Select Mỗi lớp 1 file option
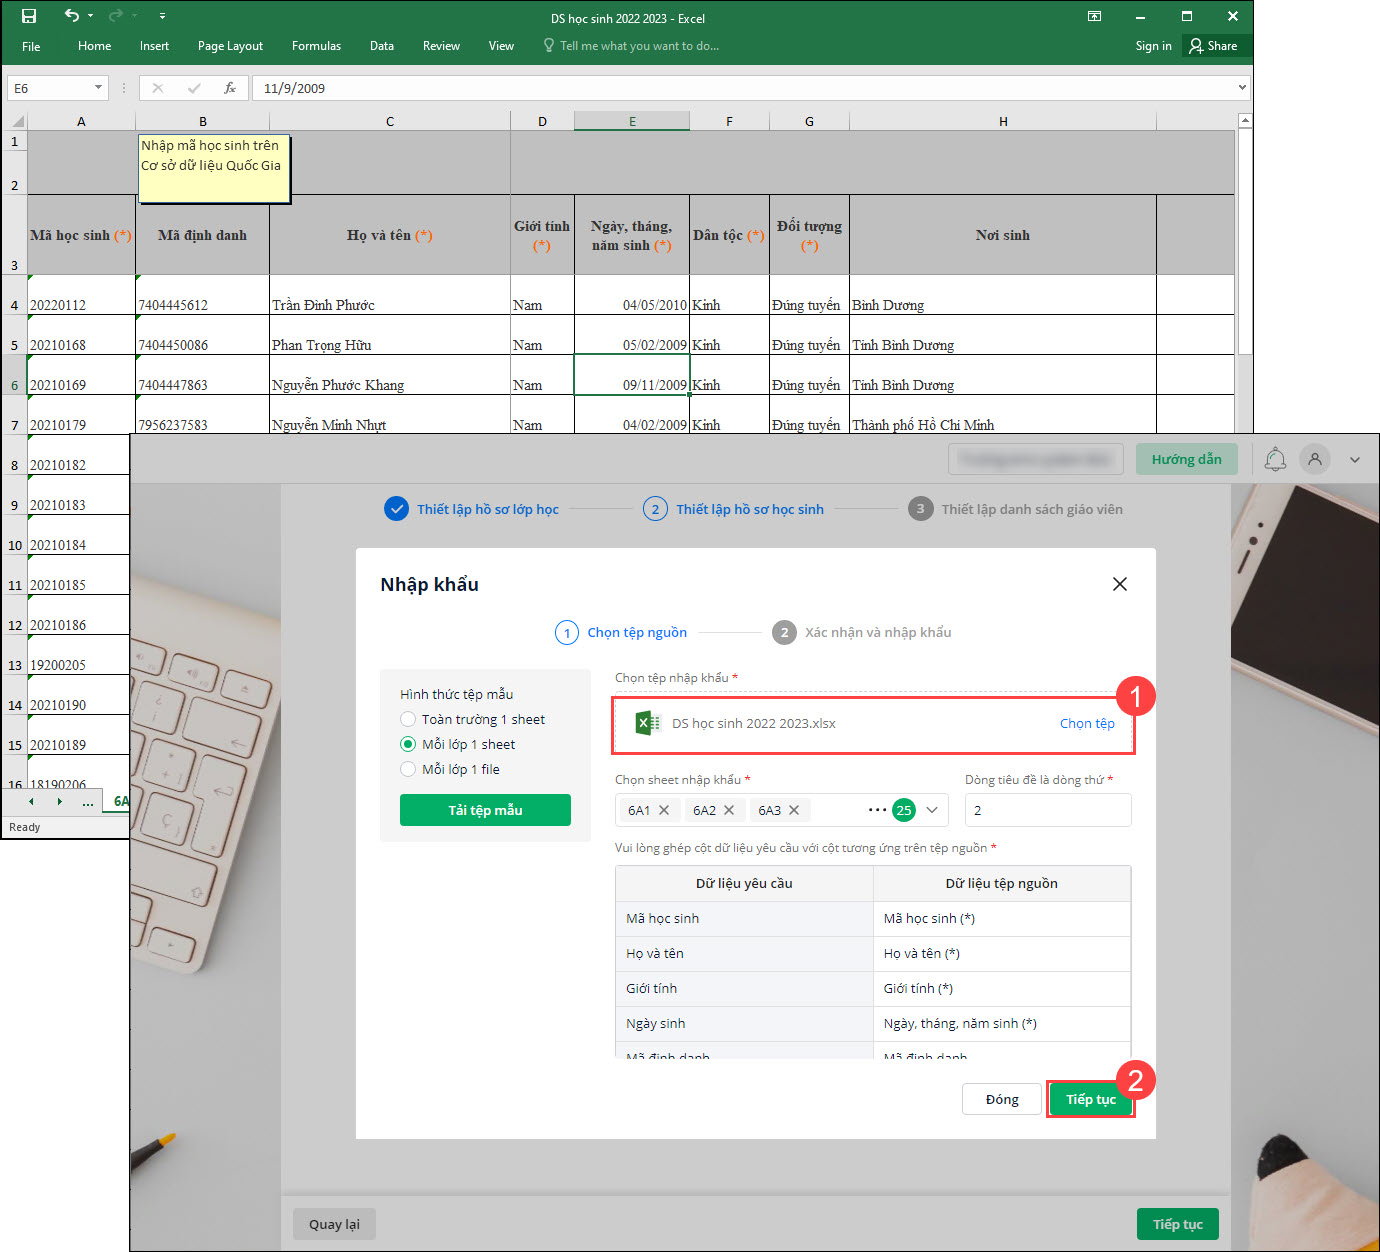This screenshot has width=1380, height=1252. [x=408, y=769]
